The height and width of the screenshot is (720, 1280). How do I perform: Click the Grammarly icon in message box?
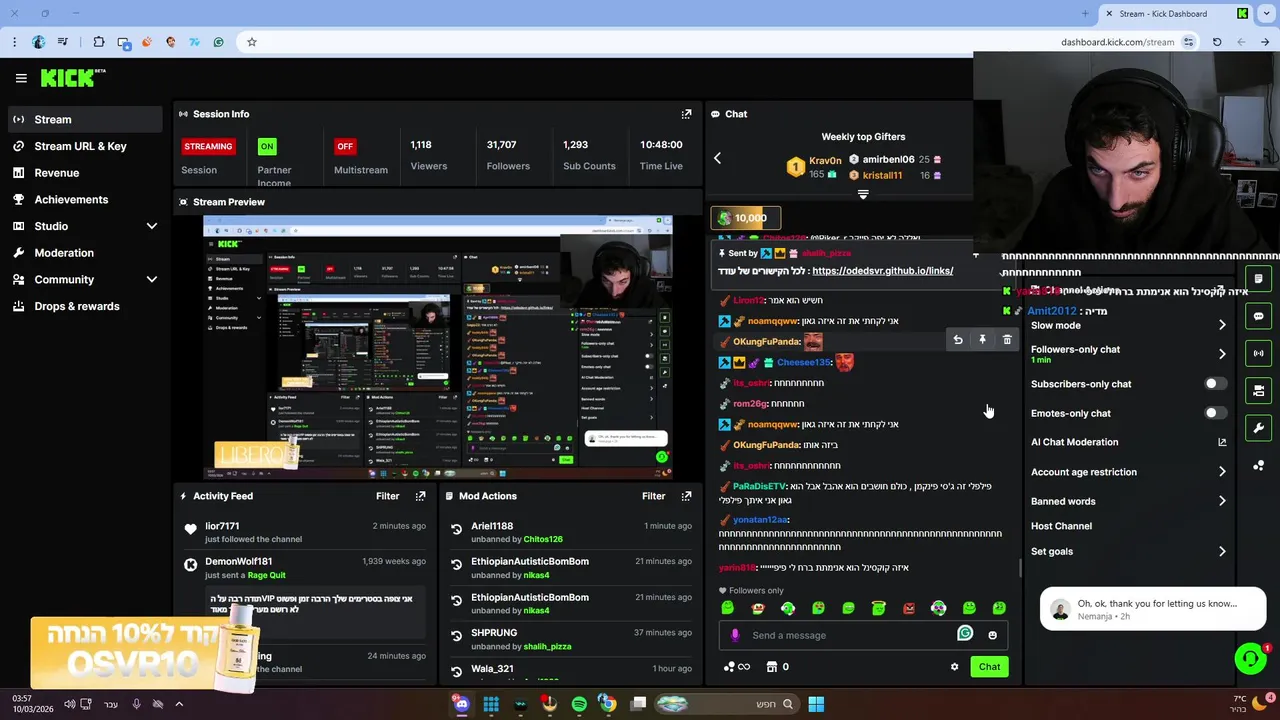click(965, 633)
